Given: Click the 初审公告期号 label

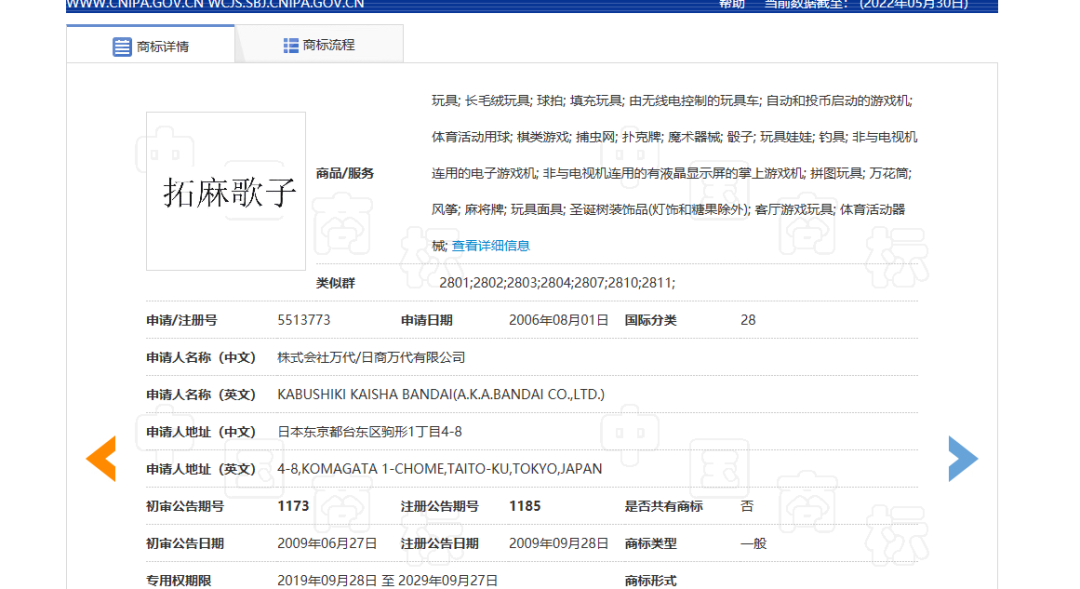Looking at the screenshot, I should (x=185, y=506).
